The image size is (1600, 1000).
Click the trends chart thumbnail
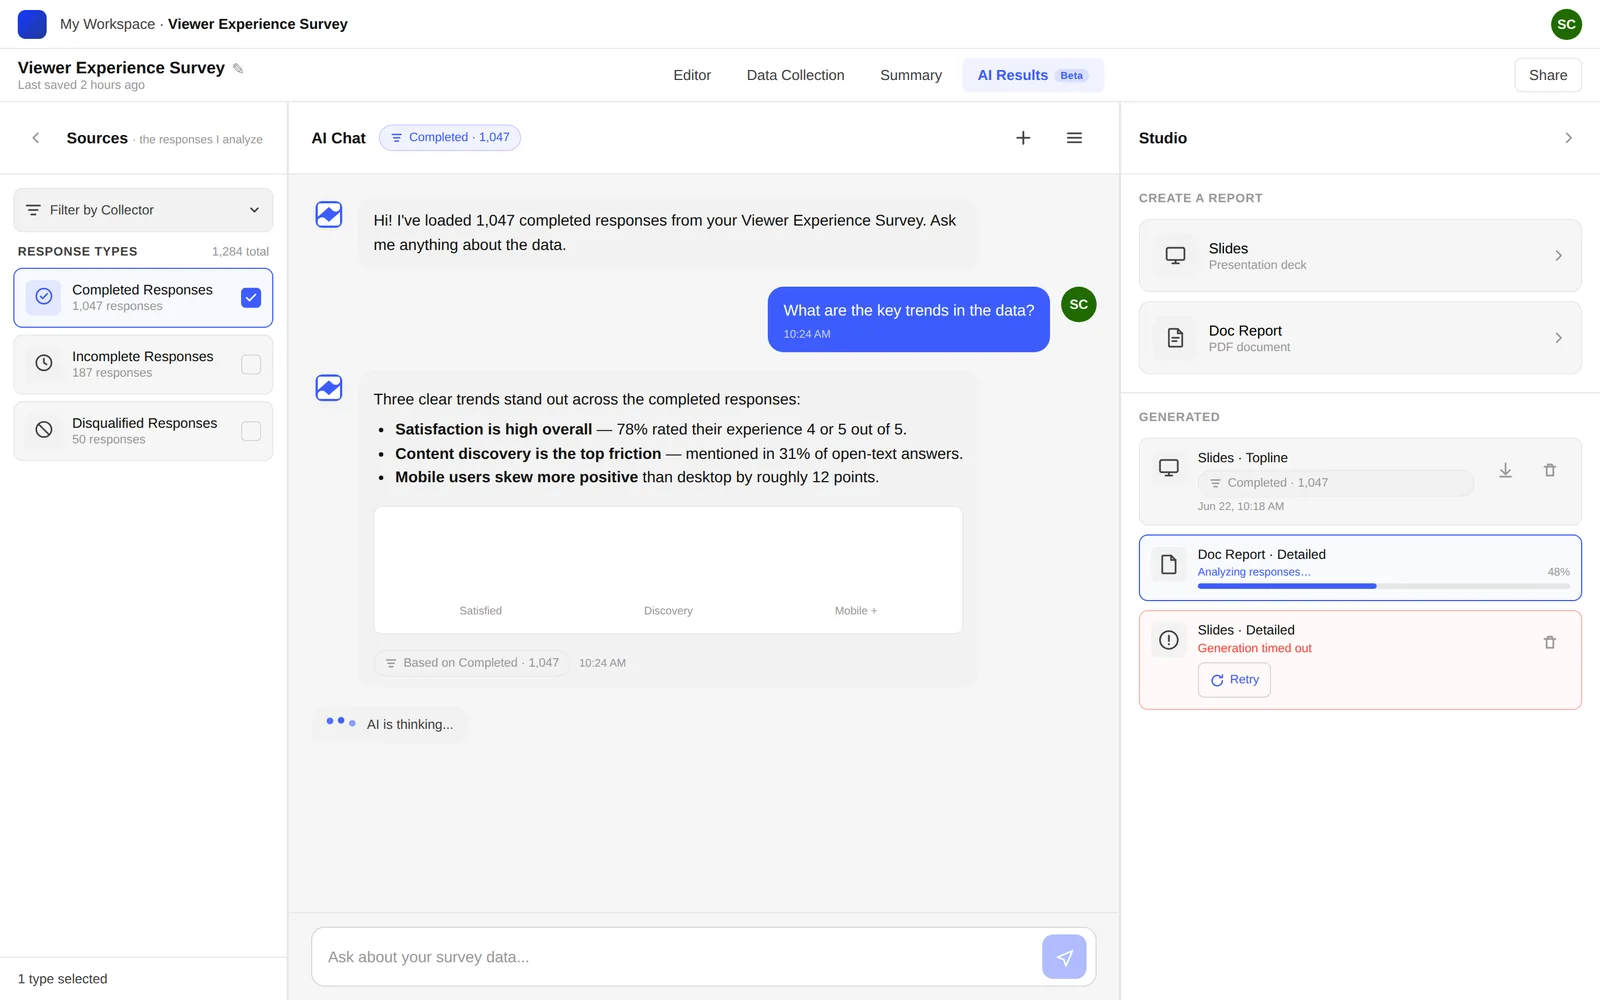668,570
